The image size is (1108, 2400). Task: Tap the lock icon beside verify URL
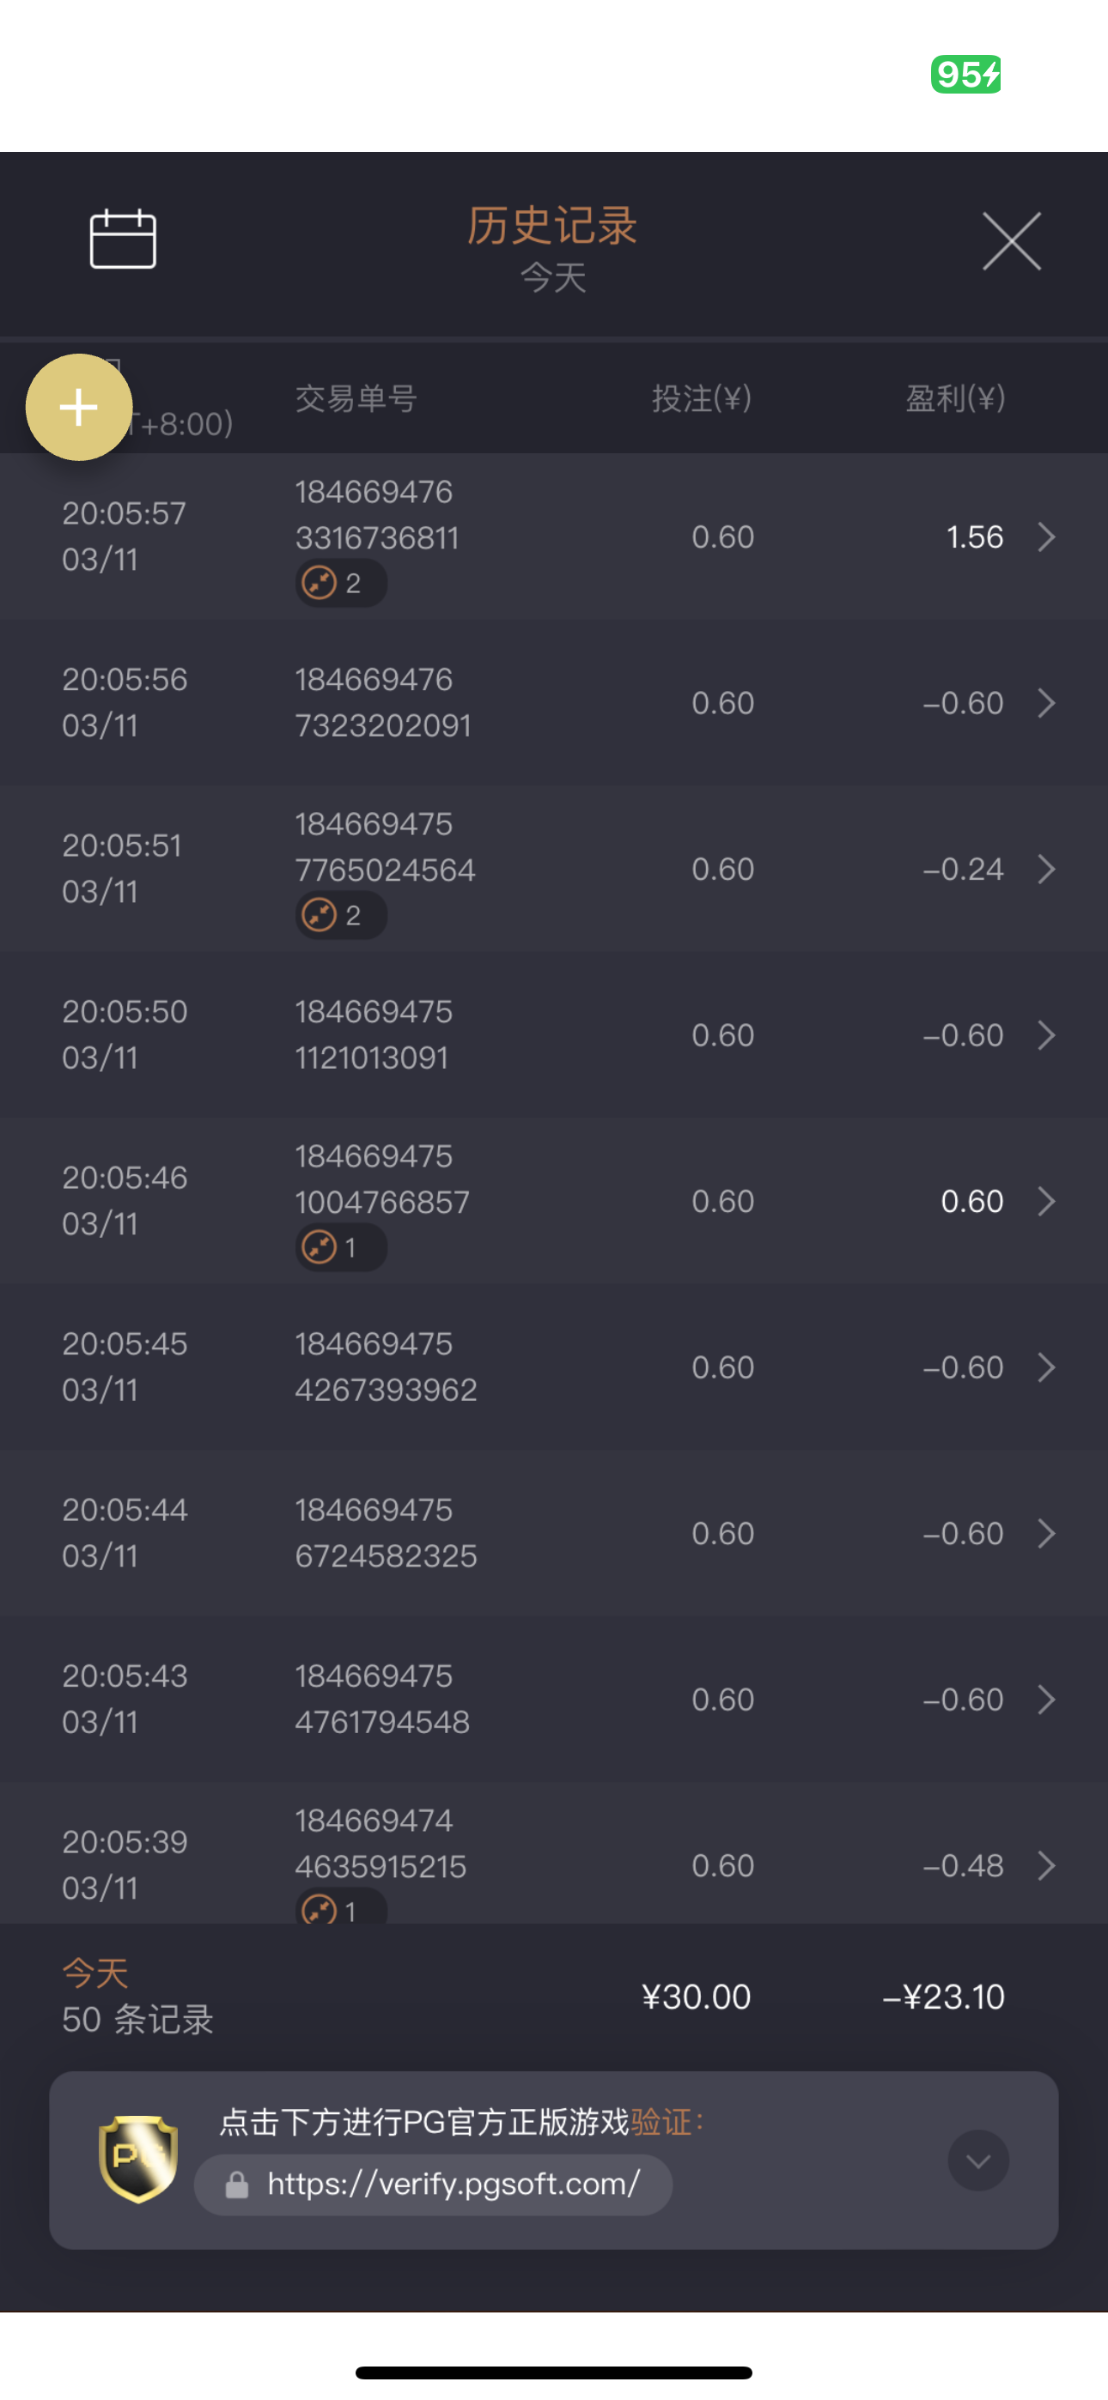point(237,2185)
